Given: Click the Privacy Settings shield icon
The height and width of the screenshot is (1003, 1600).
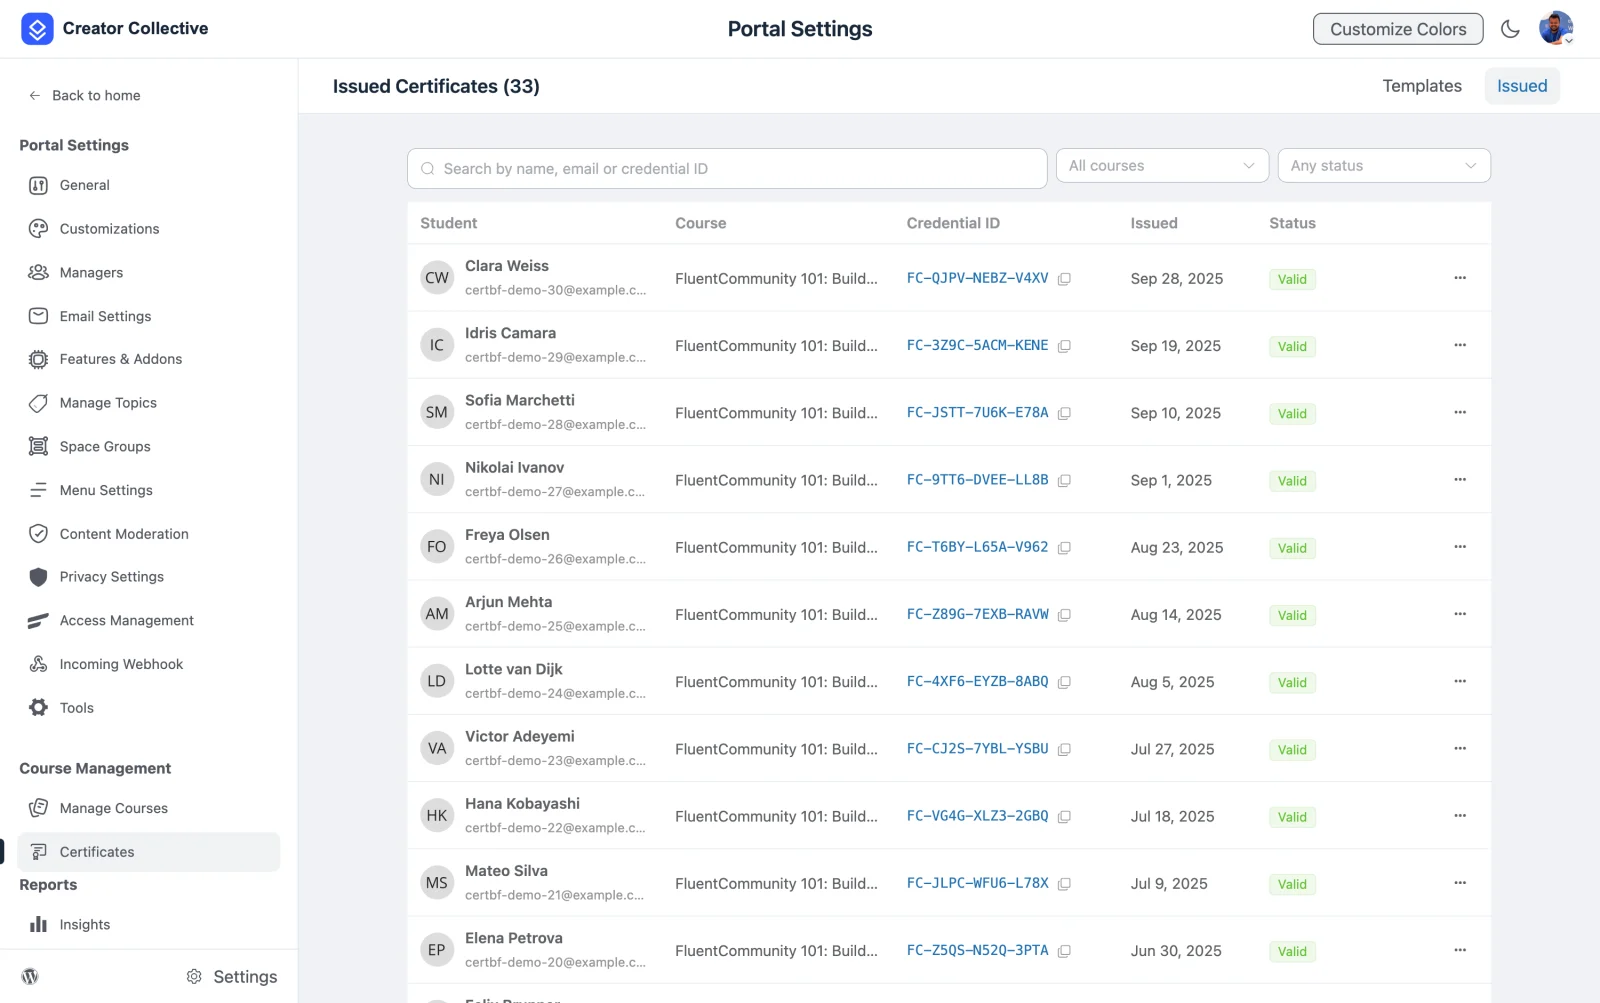Looking at the screenshot, I should click(38, 577).
